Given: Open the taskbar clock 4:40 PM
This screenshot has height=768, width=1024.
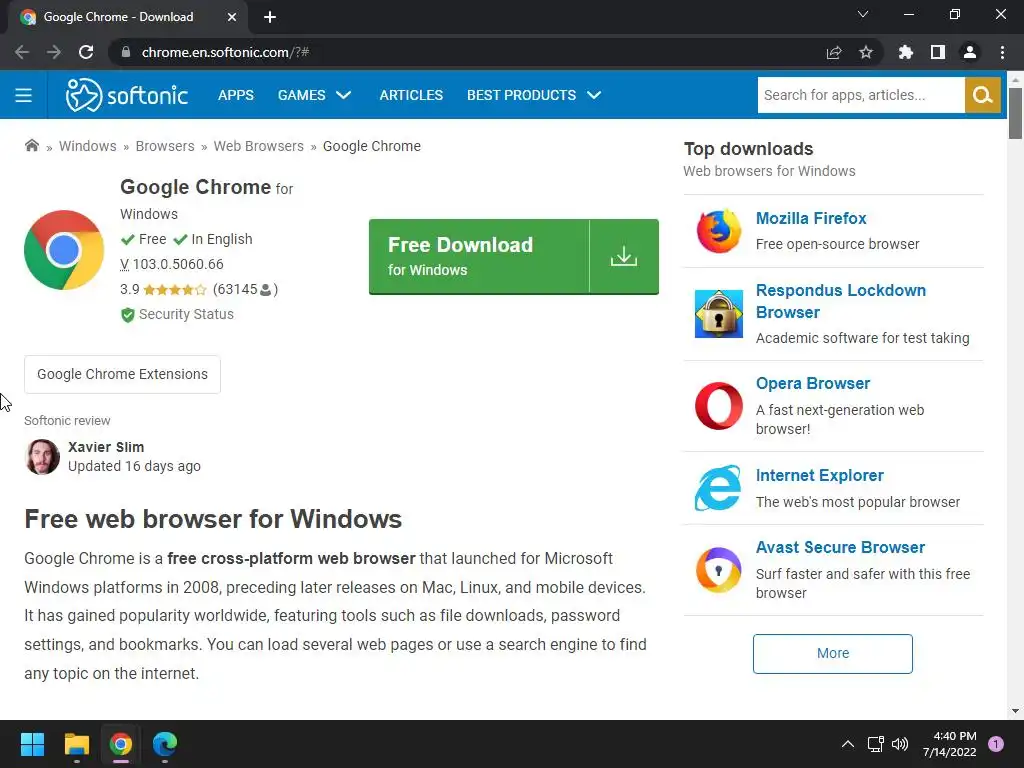Looking at the screenshot, I should click(950, 744).
